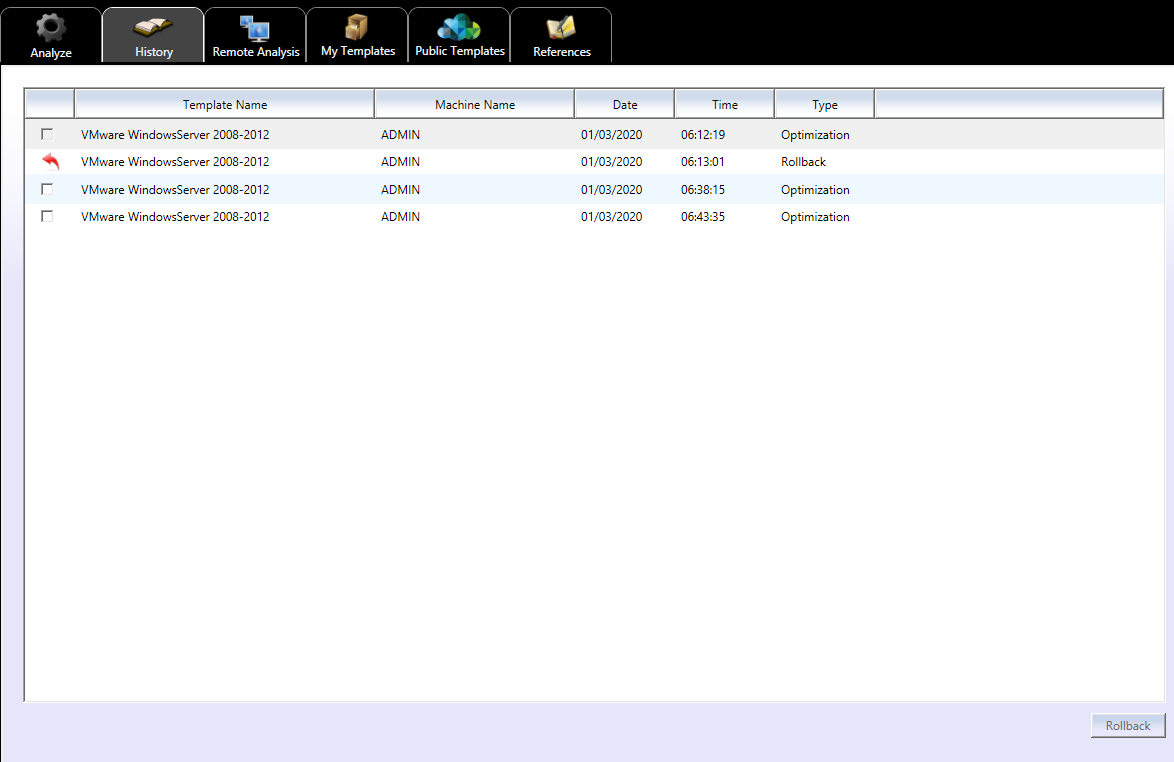Click the Public Templates cloud icon

(458, 28)
